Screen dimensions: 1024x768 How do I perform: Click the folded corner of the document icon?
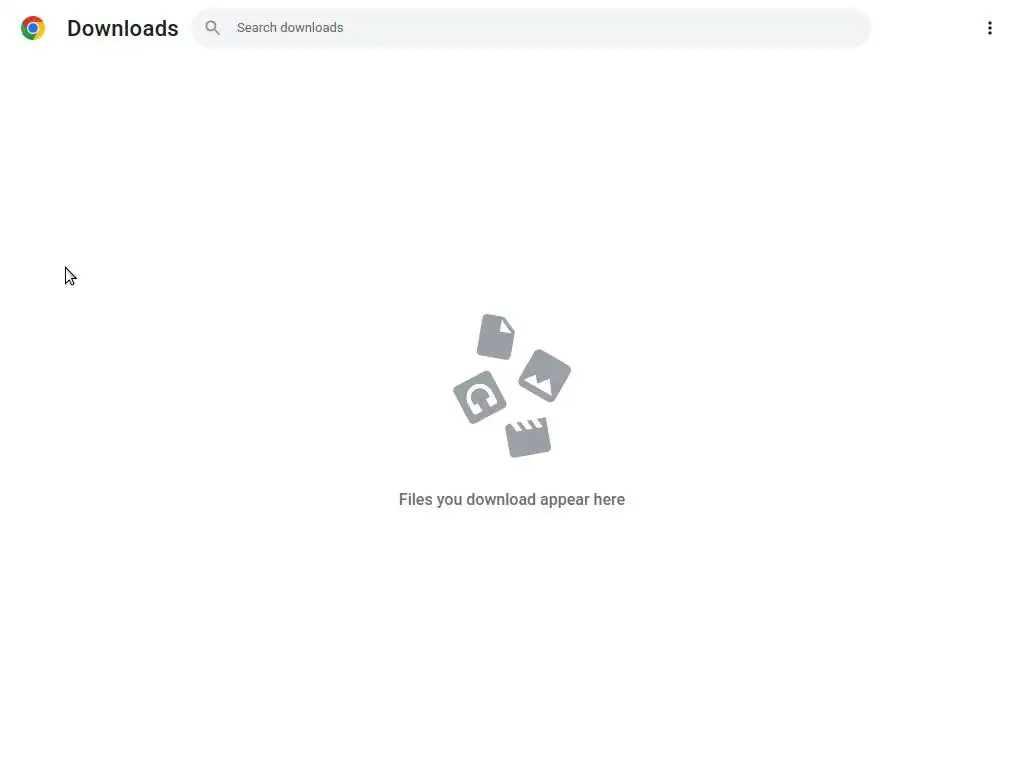tap(507, 326)
